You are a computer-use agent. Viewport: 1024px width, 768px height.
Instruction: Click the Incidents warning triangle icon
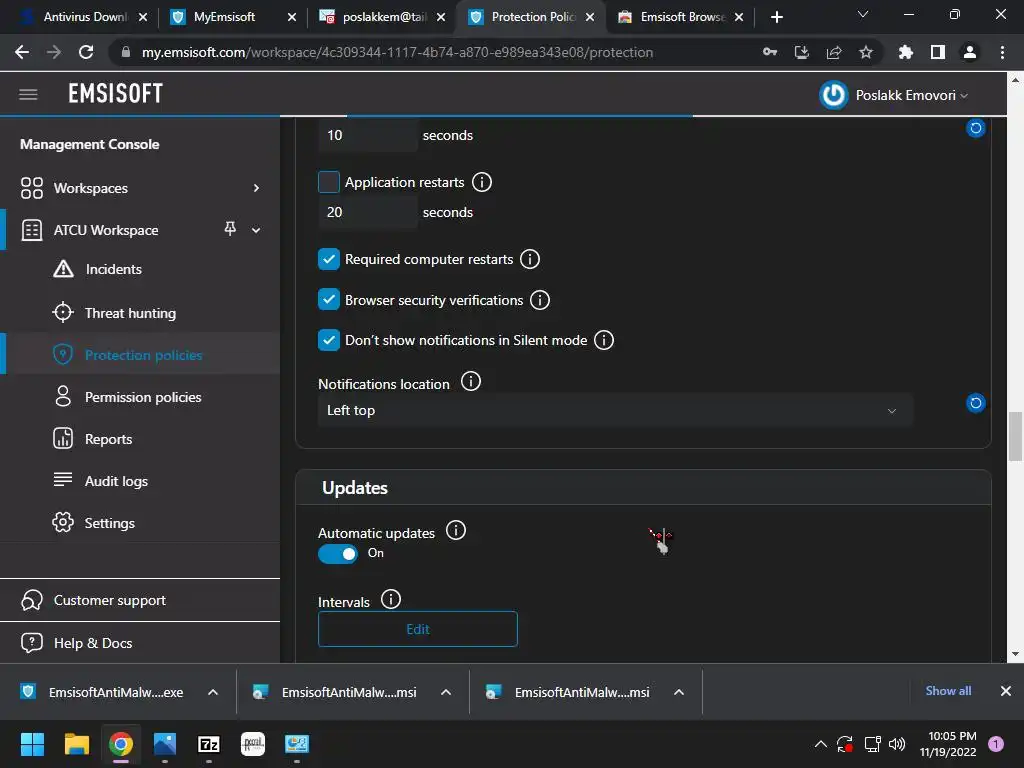click(63, 268)
